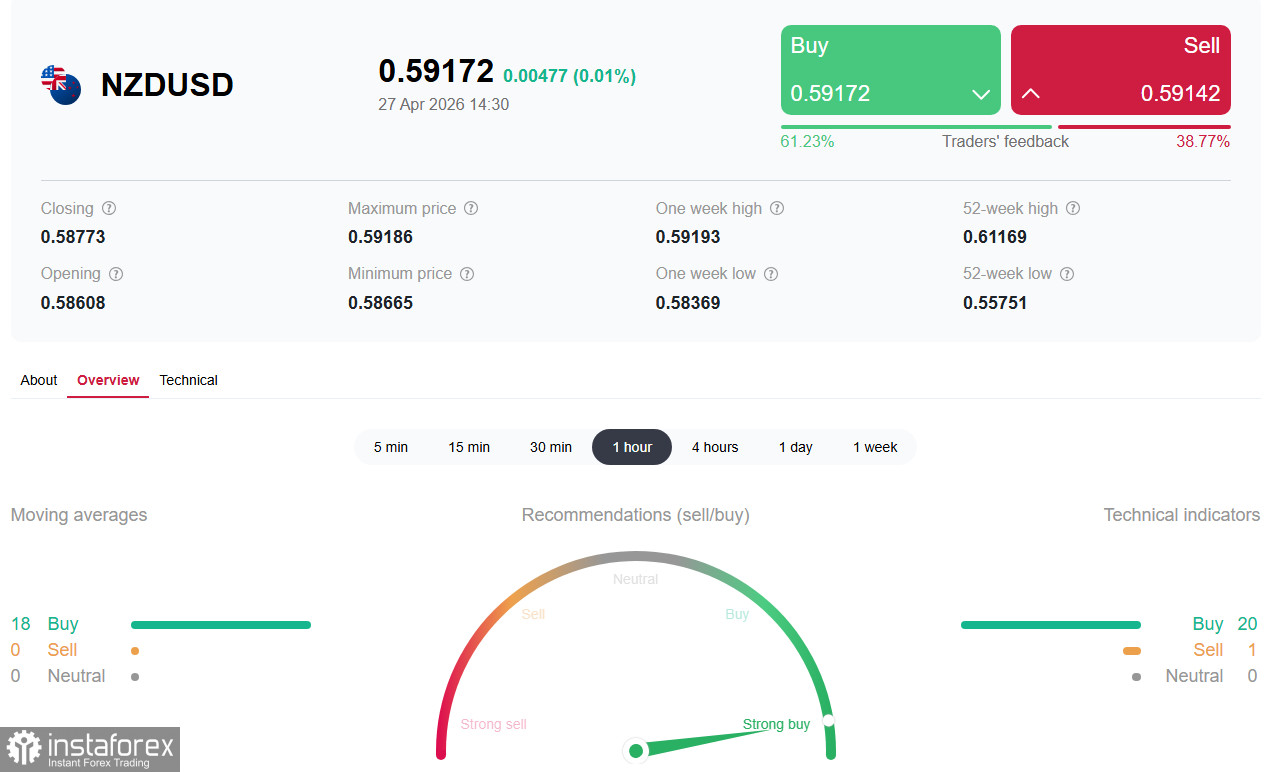Click the Closing value 0.58773
Screen dimensions: 1267x772
[73, 237]
